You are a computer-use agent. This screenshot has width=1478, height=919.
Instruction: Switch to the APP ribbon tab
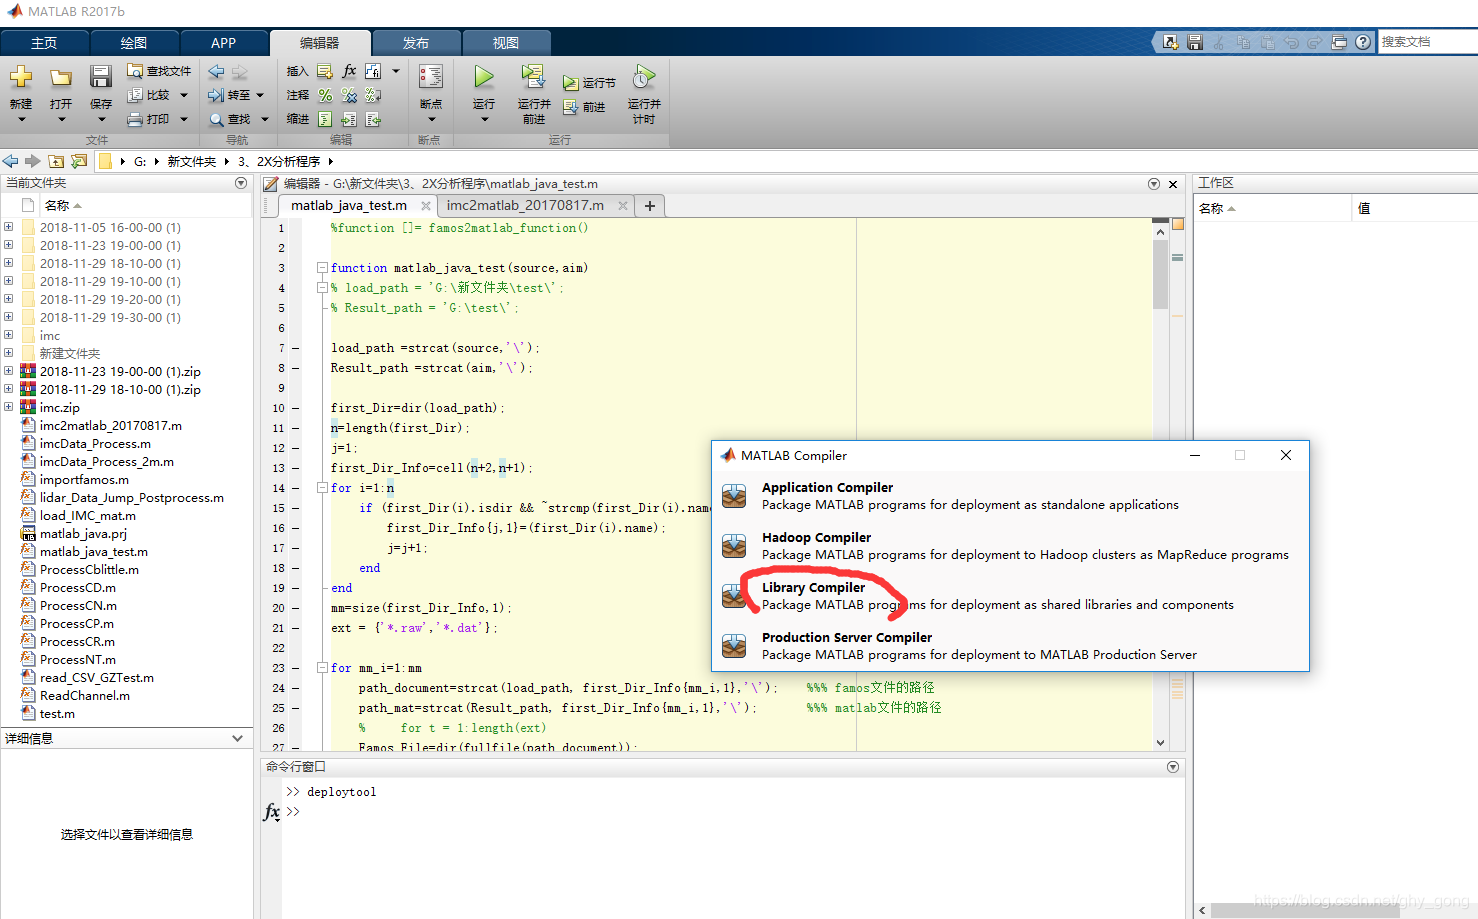pos(224,43)
